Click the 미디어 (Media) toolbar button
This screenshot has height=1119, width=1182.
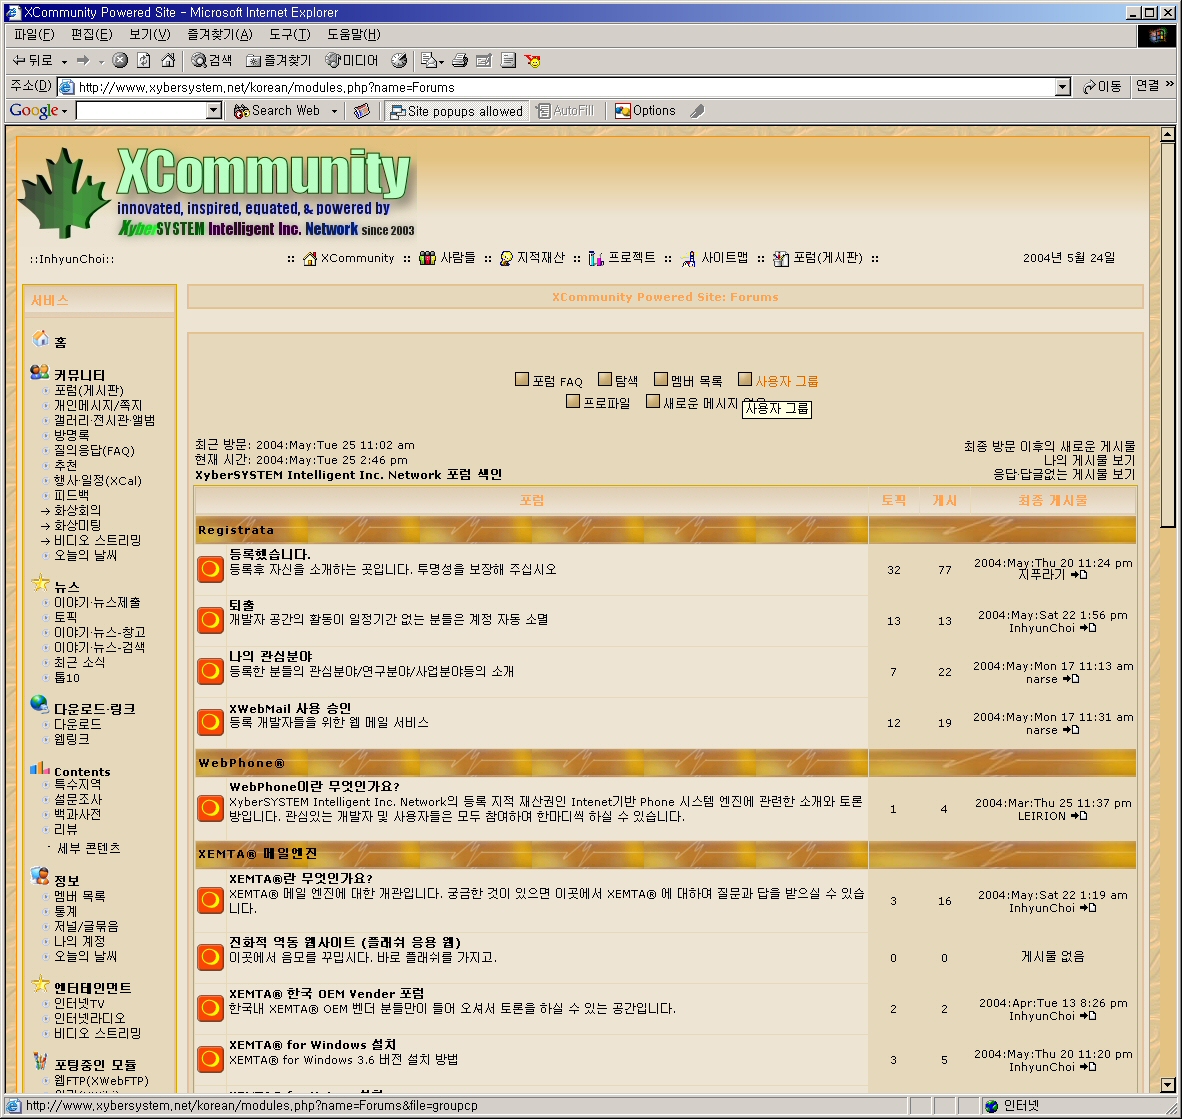352,61
